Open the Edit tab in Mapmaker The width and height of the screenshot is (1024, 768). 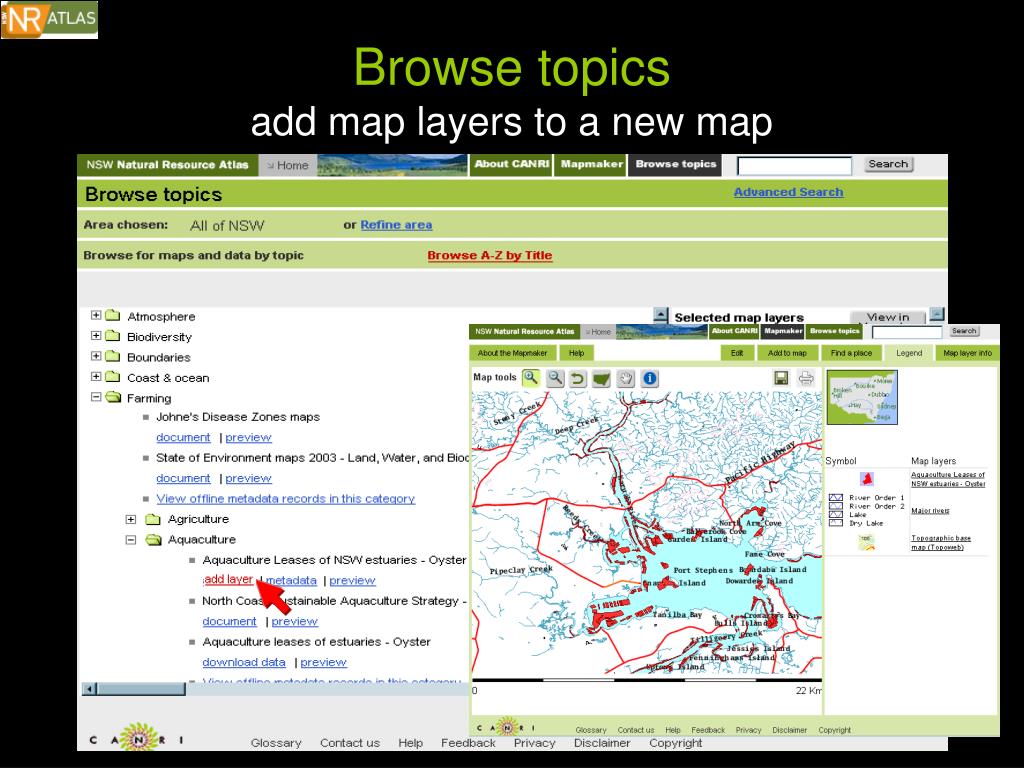(737, 353)
